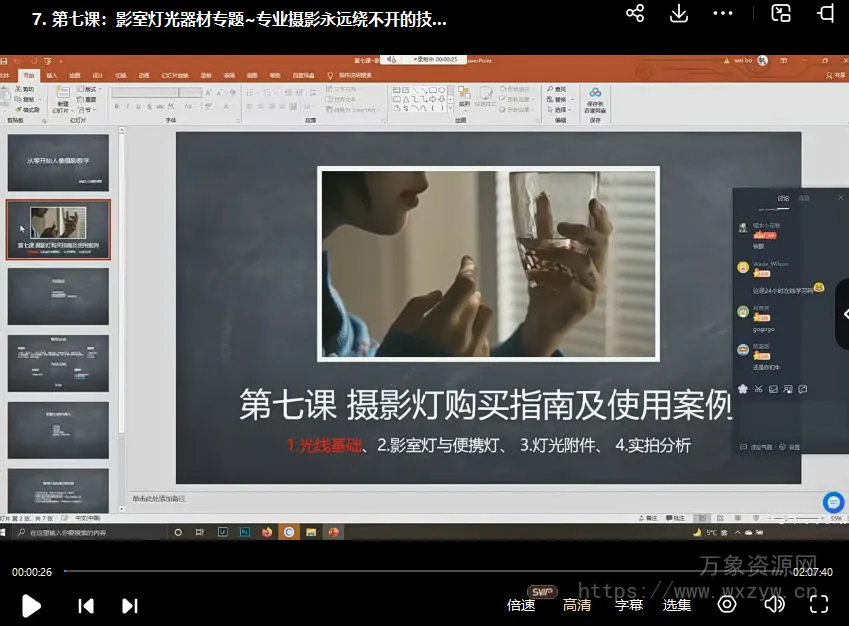849x626 pixels.
Task: Select the 插入 ribbon tab
Action: click(x=52, y=75)
